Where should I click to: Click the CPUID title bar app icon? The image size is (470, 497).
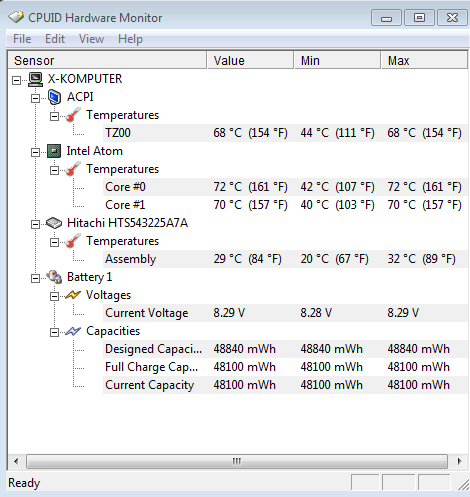pyautogui.click(x=16, y=17)
